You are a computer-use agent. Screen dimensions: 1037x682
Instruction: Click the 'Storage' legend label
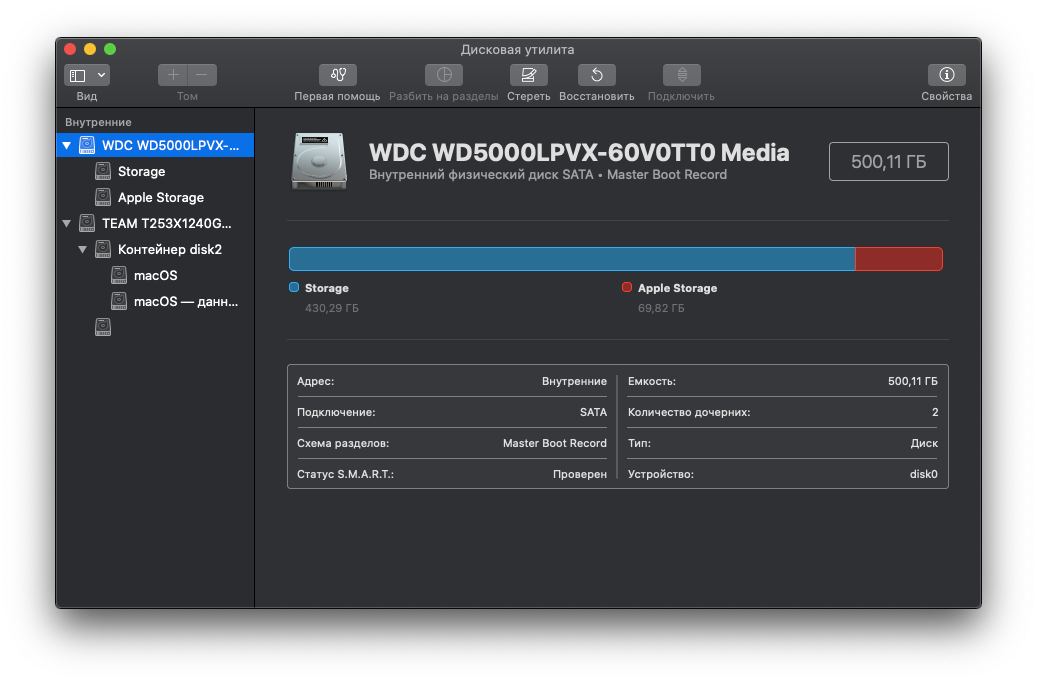coord(327,288)
